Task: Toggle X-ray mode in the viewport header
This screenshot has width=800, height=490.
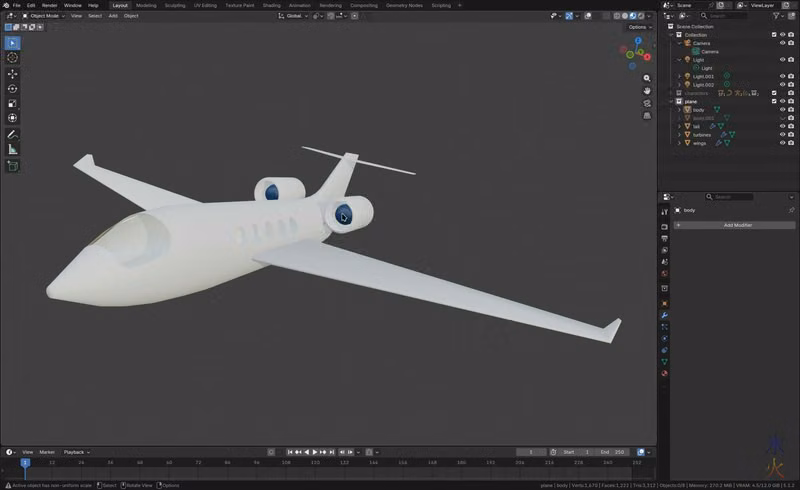Action: [x=607, y=16]
